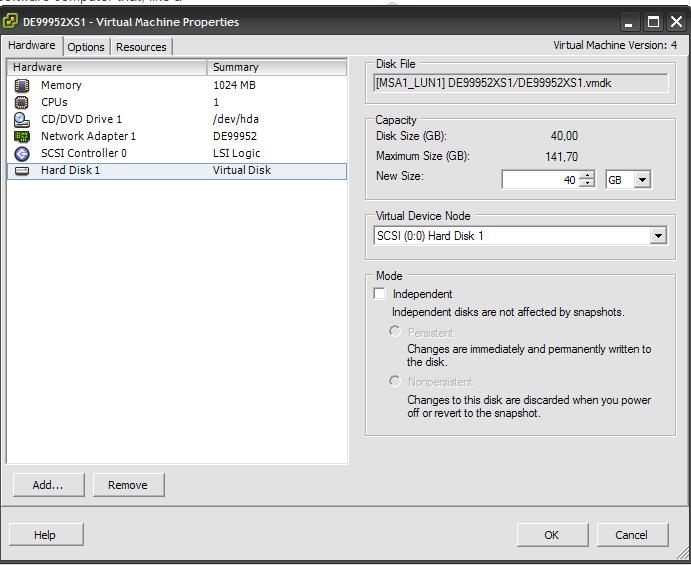691x565 pixels.
Task: Enable the Independent disk mode checkbox
Action: 379,294
